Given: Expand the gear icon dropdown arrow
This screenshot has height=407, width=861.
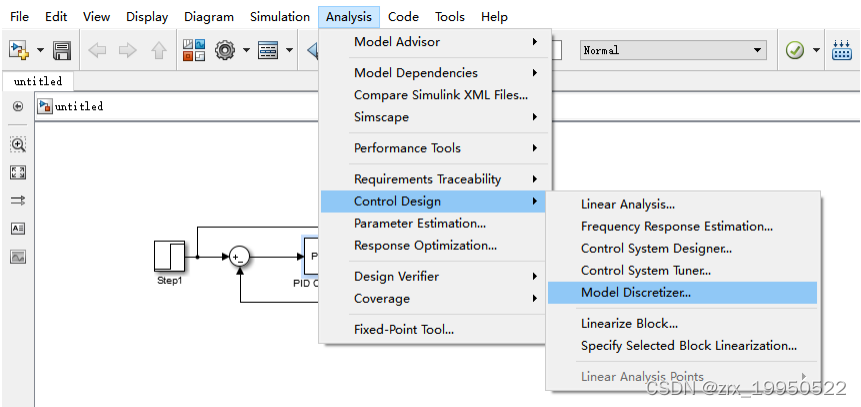Looking at the screenshot, I should [246, 51].
